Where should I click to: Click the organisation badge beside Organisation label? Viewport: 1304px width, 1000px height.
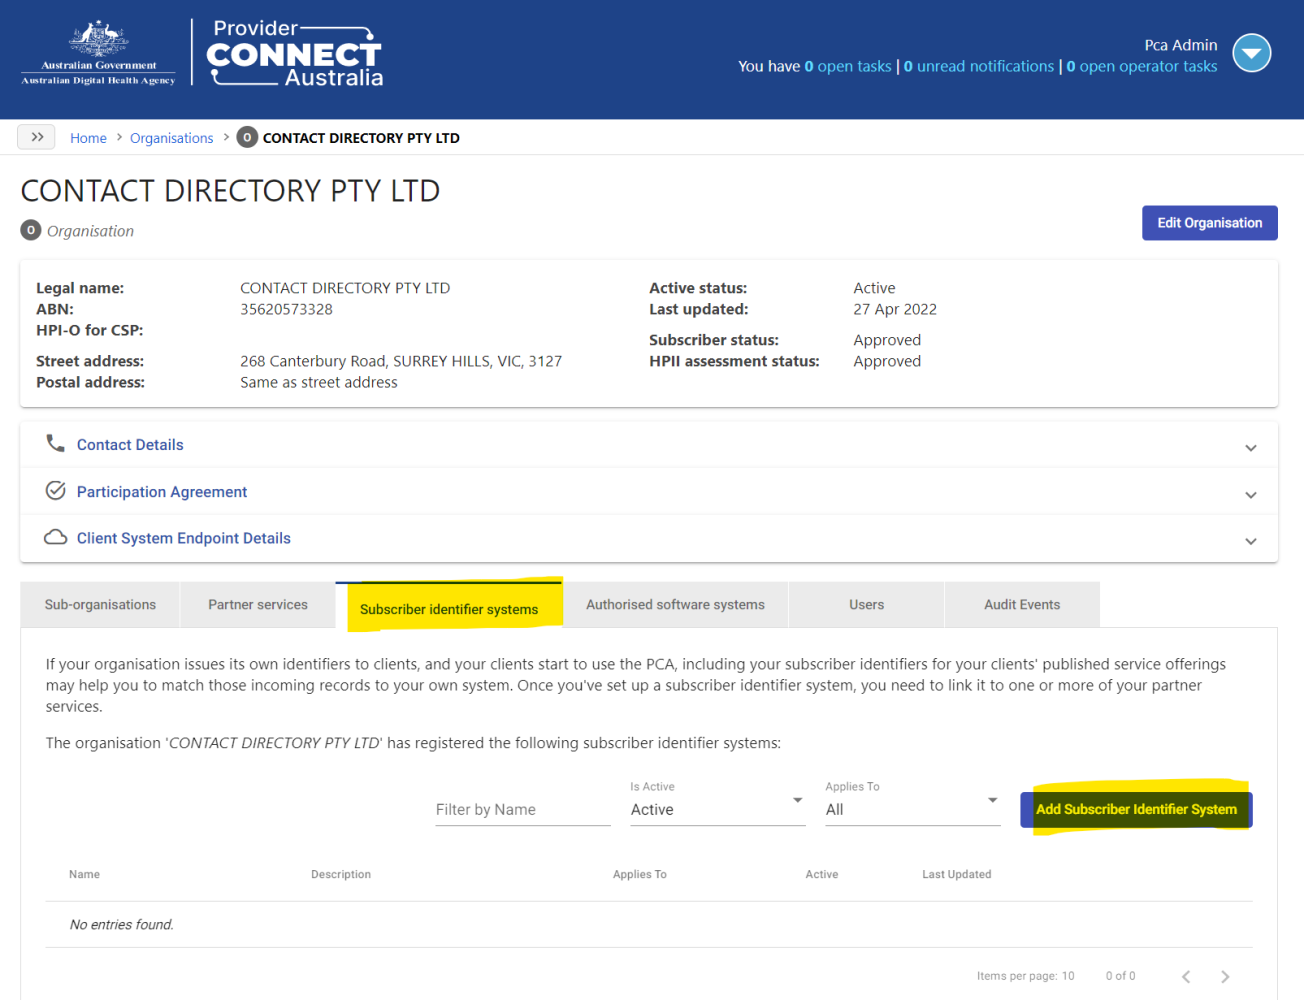pyautogui.click(x=30, y=230)
